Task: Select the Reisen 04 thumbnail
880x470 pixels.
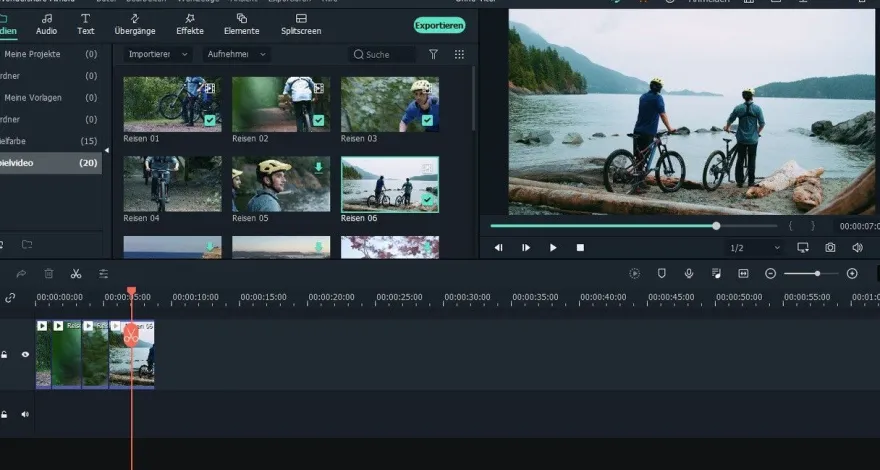Action: (172, 184)
